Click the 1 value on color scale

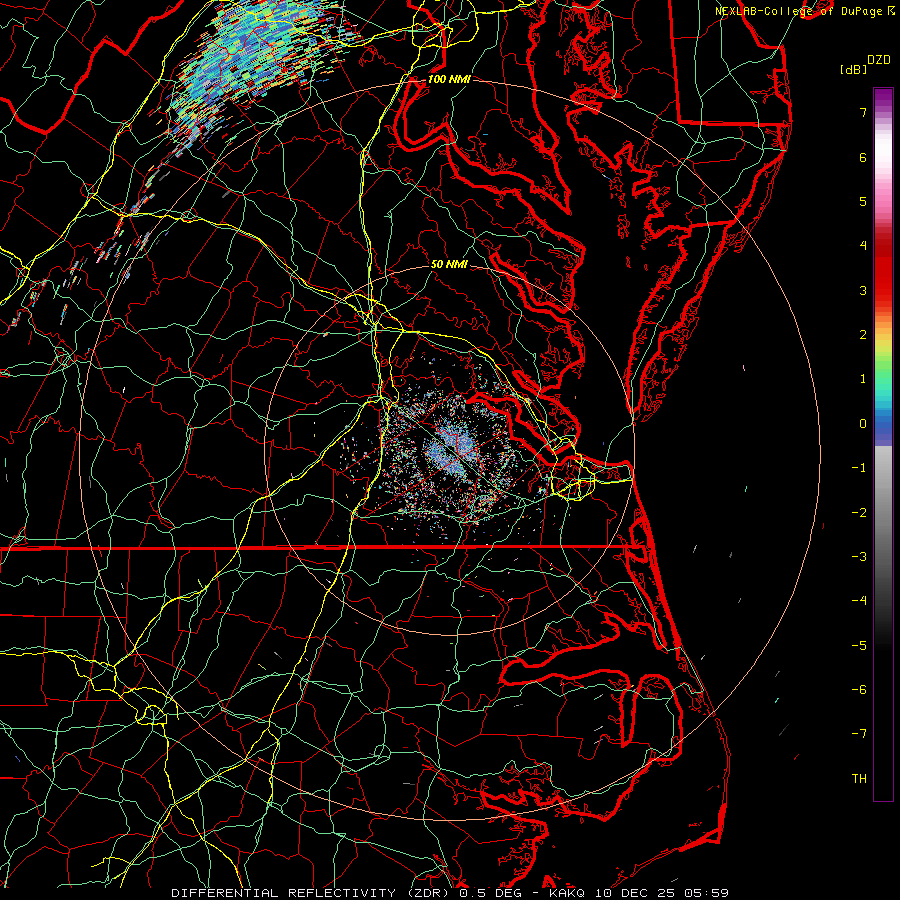point(863,379)
